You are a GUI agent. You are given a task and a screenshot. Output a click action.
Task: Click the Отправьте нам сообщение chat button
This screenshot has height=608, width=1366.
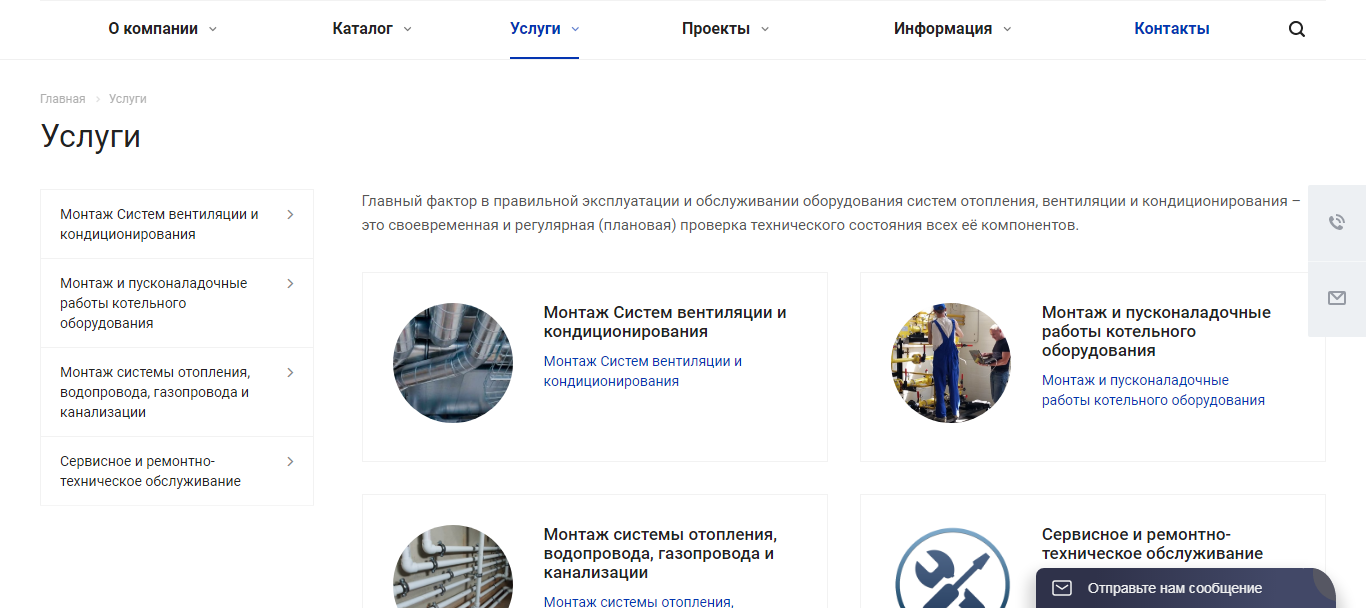coord(1186,588)
